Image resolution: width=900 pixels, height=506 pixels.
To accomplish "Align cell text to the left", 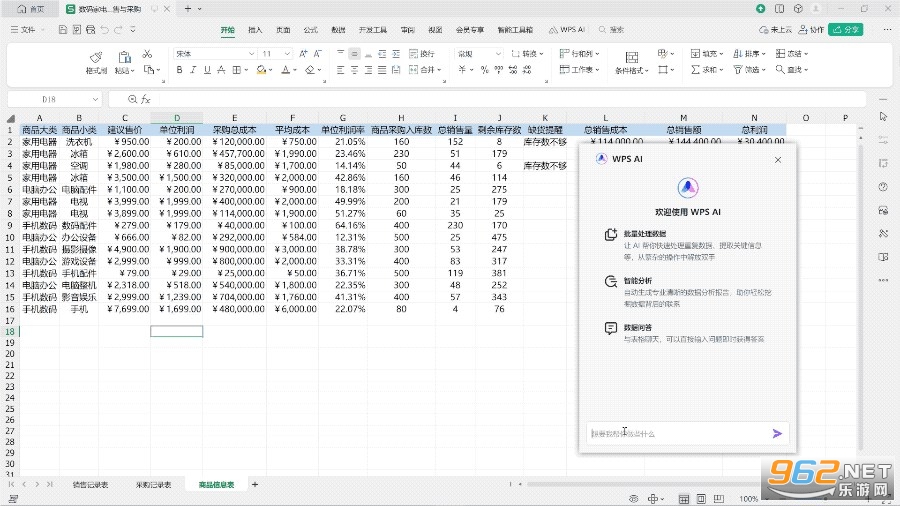I will click(340, 70).
